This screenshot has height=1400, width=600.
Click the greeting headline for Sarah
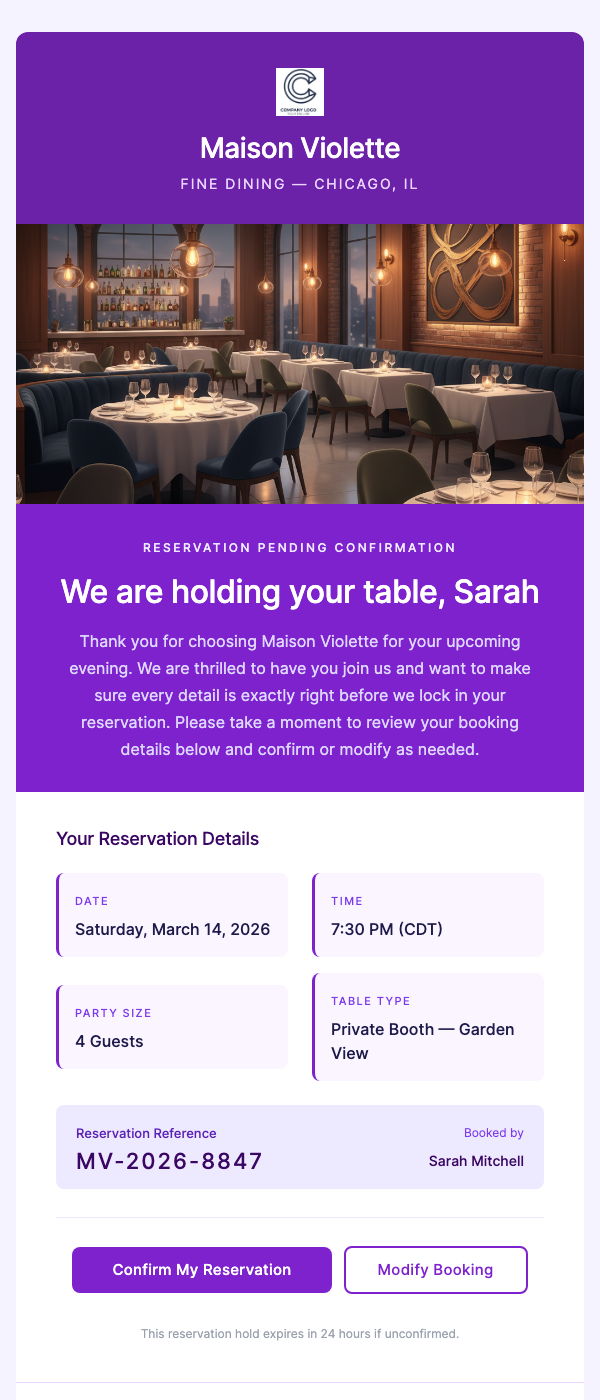tap(299, 591)
